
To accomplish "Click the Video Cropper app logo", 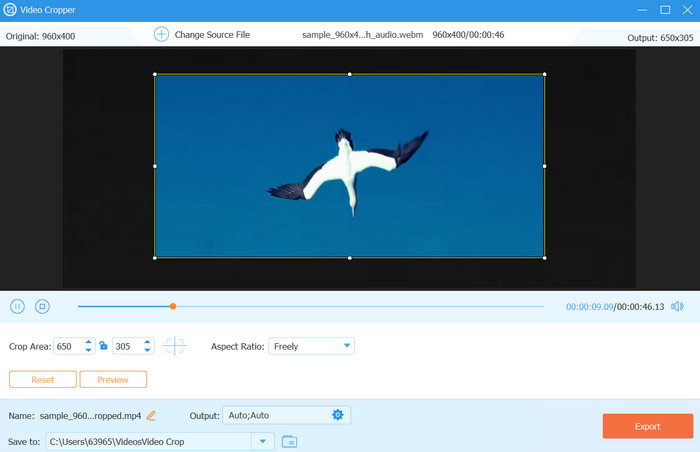I will (x=10, y=10).
